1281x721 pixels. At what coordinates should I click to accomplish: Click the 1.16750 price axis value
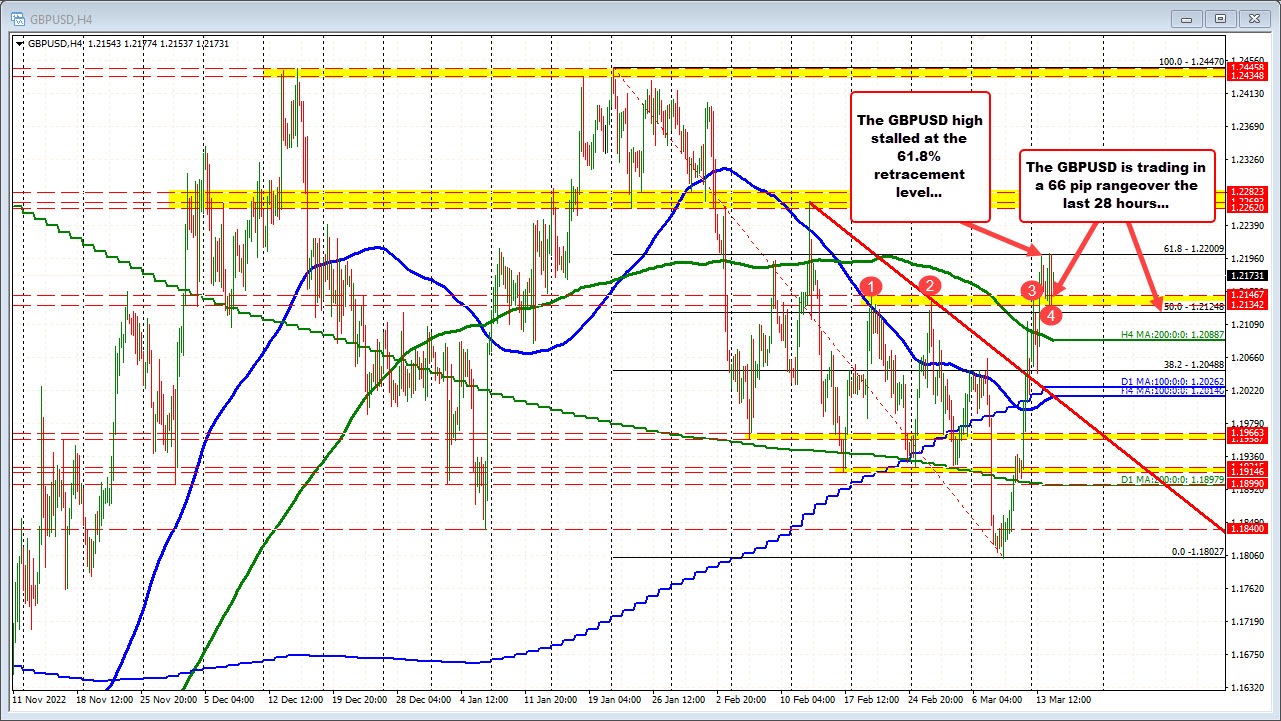pos(1246,654)
